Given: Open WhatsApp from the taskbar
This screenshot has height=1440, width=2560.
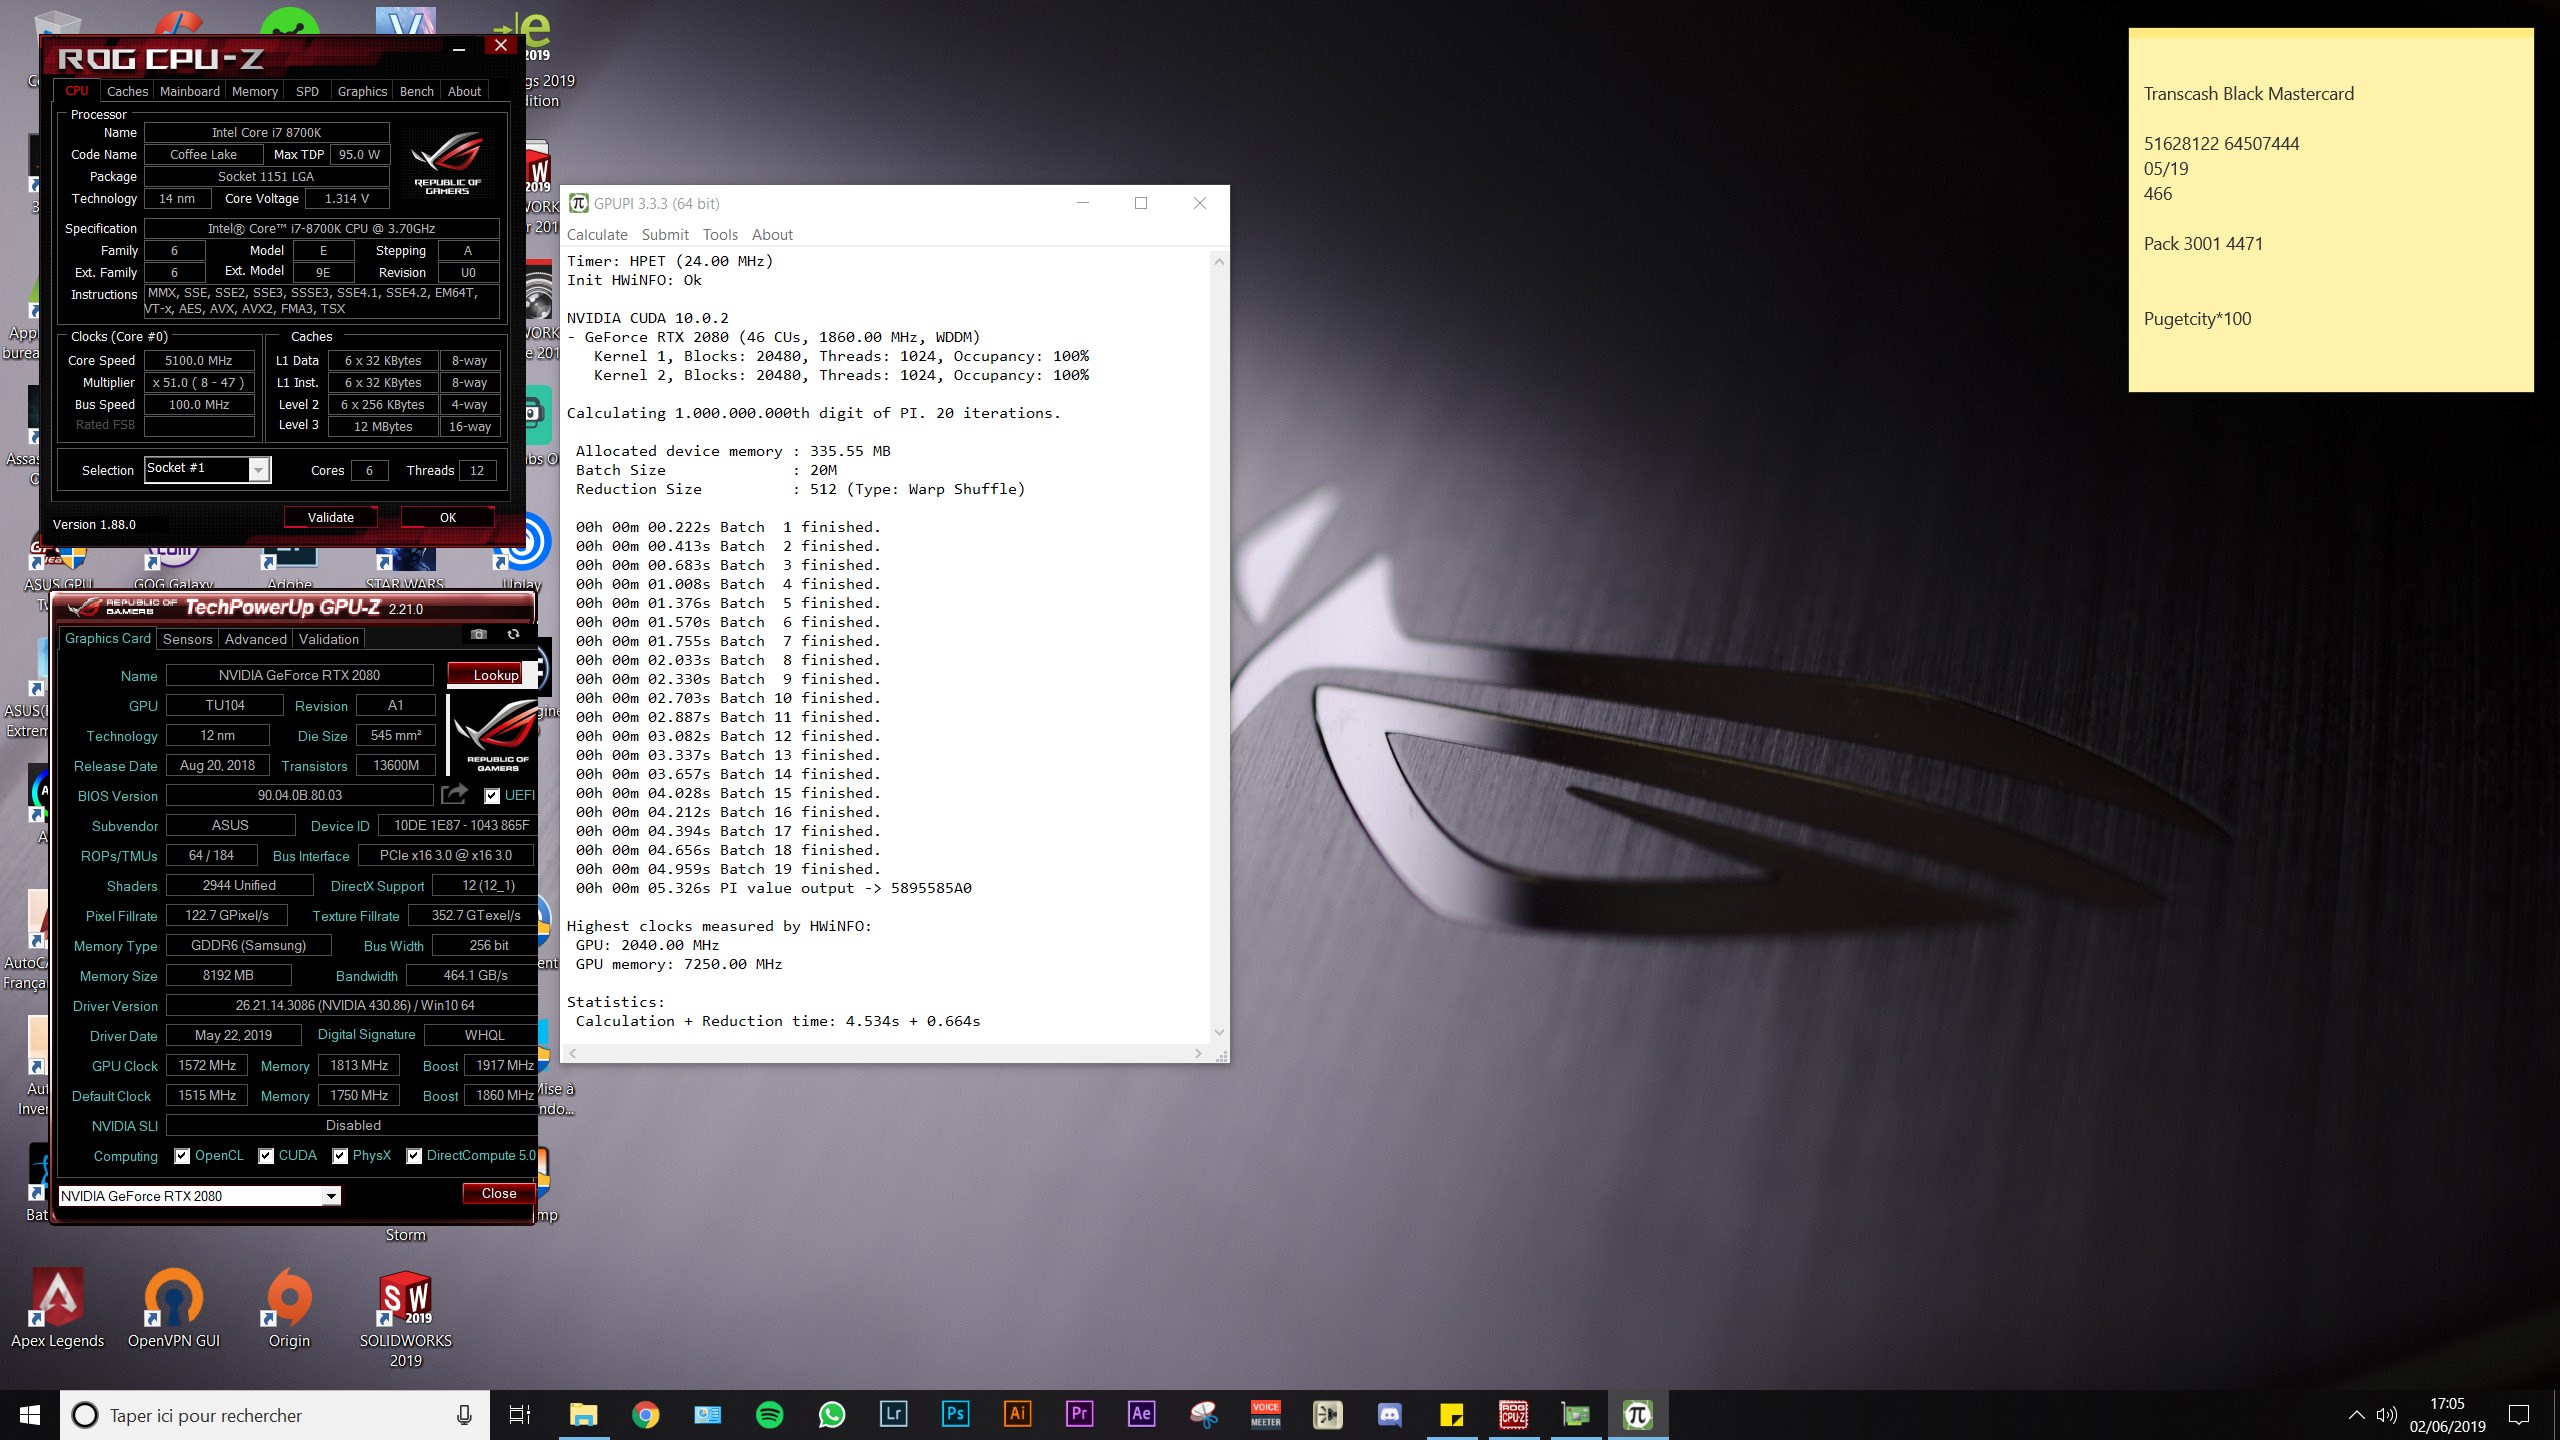Looking at the screenshot, I should click(x=831, y=1414).
